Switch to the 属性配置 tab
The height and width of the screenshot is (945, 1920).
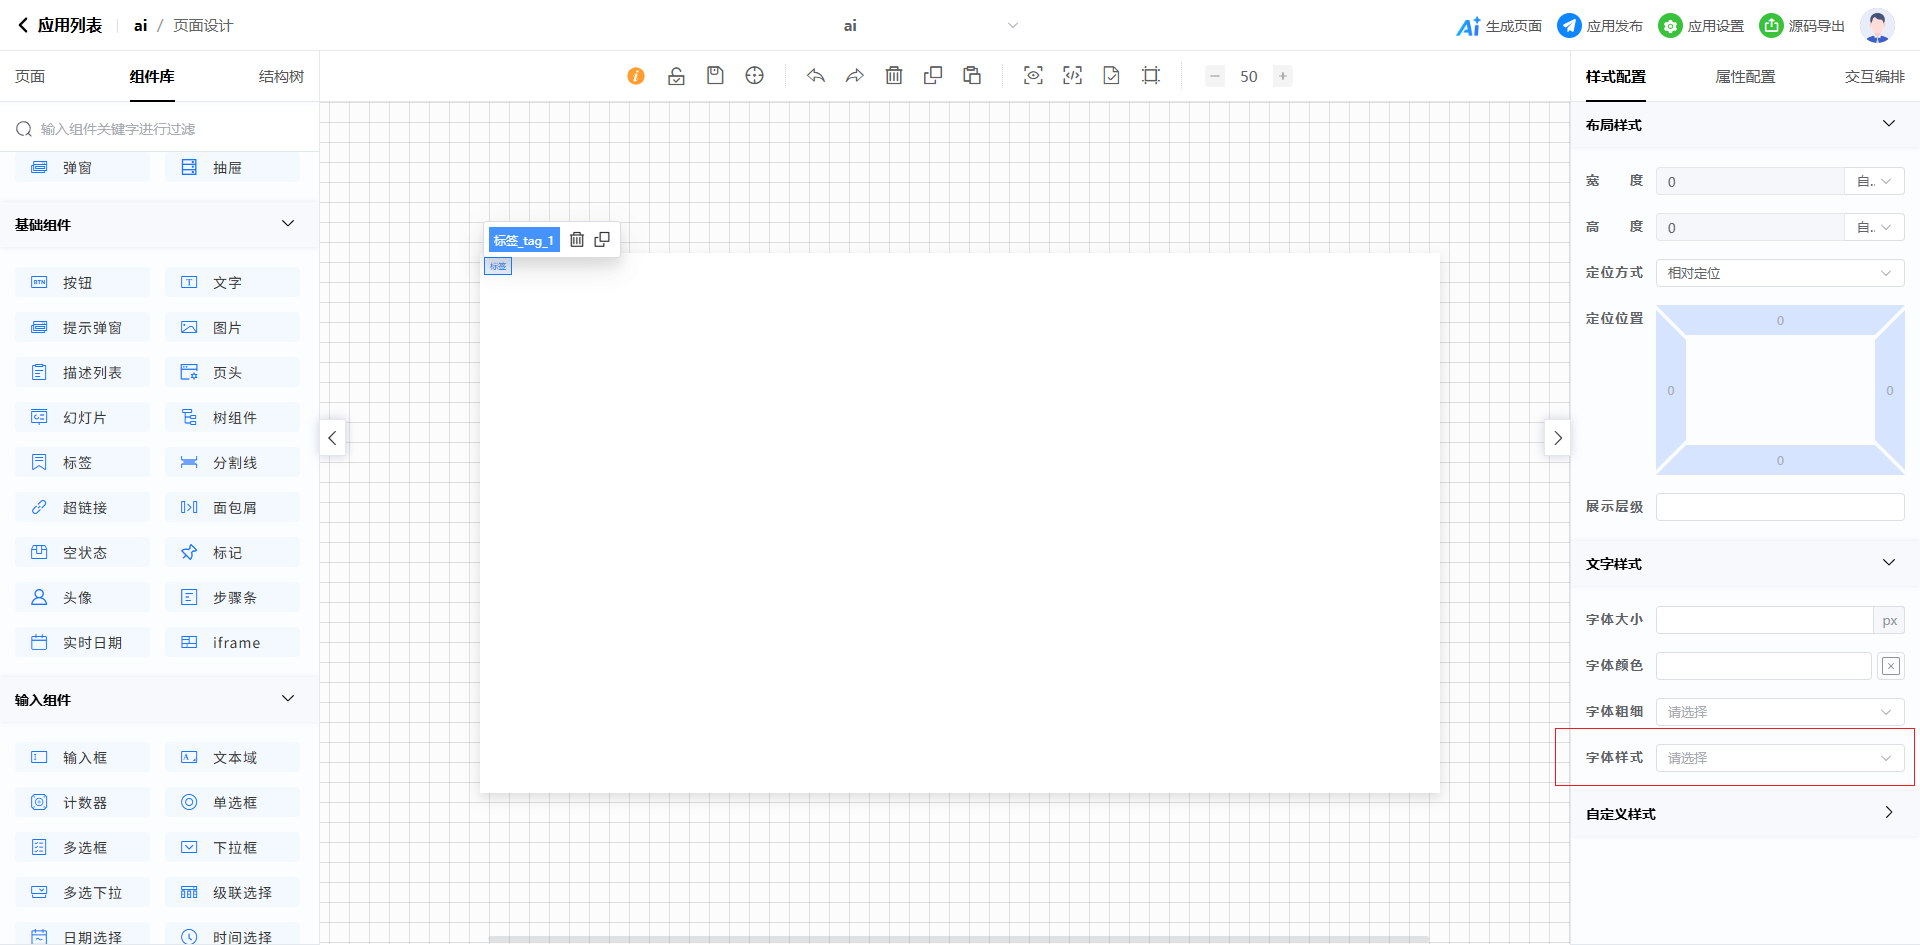click(x=1745, y=77)
